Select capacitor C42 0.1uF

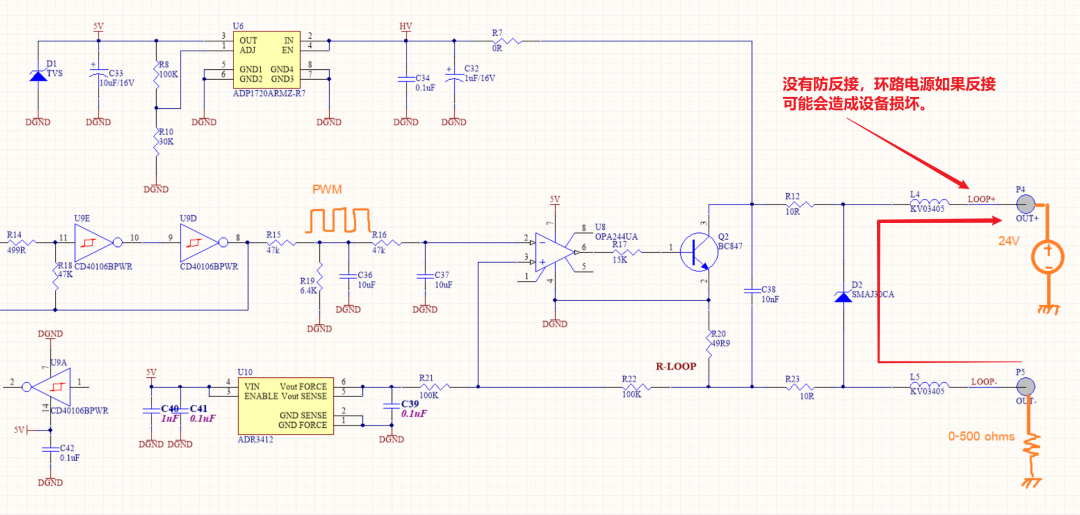(x=48, y=448)
